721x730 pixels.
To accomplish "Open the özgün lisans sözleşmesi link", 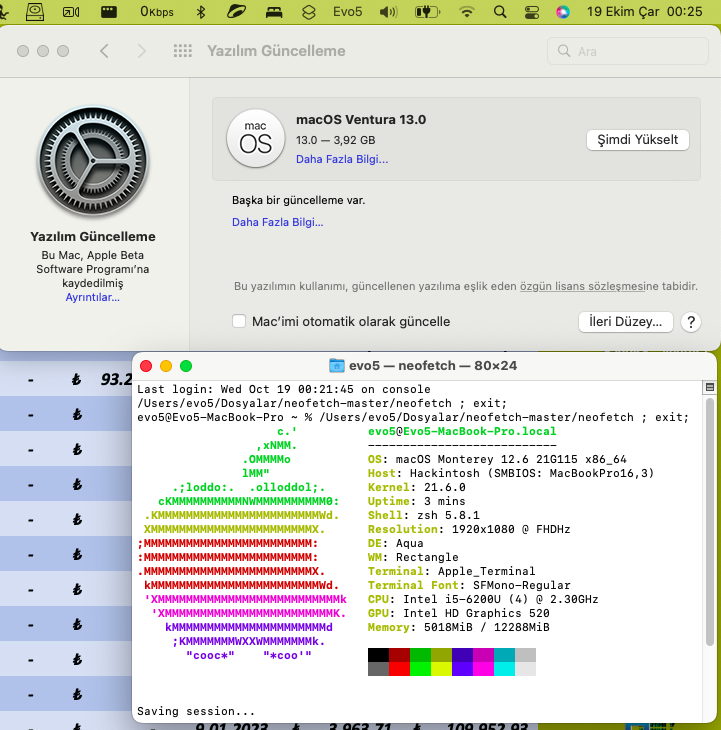I will [x=596, y=286].
